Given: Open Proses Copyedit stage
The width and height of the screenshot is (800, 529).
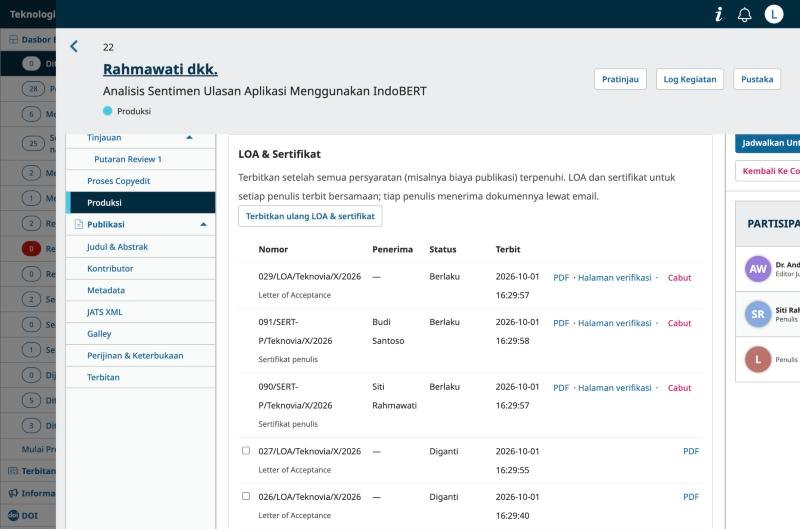Looking at the screenshot, I should [140, 181].
